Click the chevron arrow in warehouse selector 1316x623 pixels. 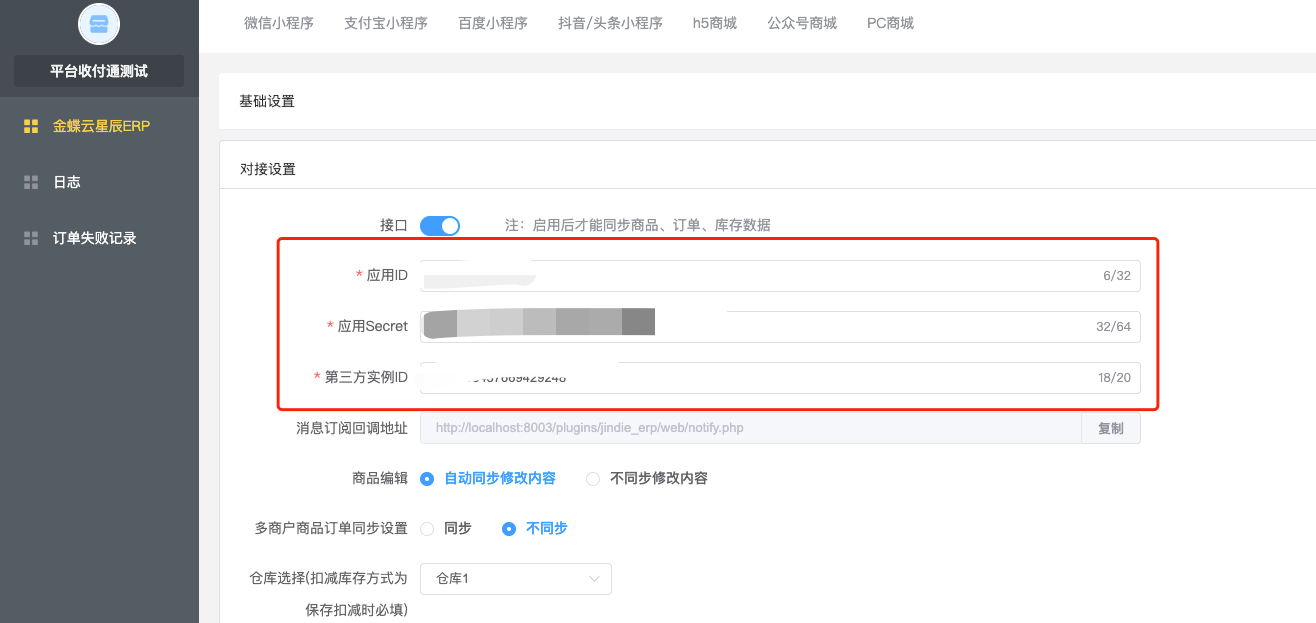click(595, 579)
